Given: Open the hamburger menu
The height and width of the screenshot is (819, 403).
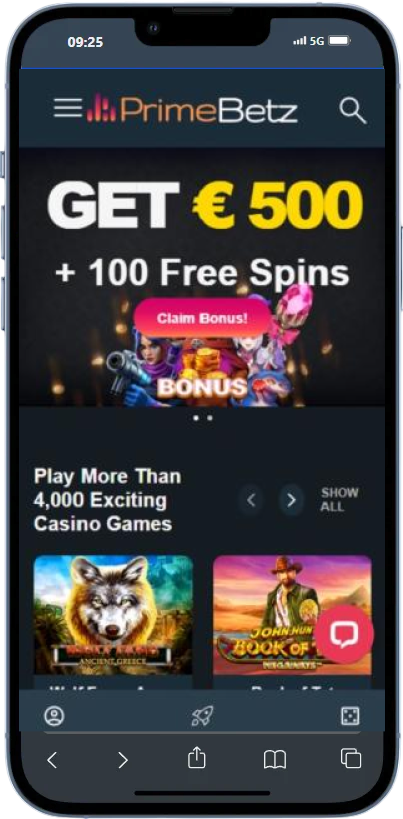Looking at the screenshot, I should point(68,108).
